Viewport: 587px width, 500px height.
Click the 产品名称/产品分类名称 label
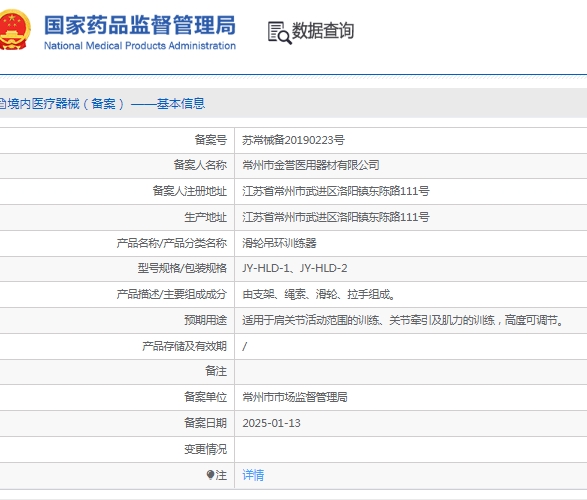[x=172, y=243]
